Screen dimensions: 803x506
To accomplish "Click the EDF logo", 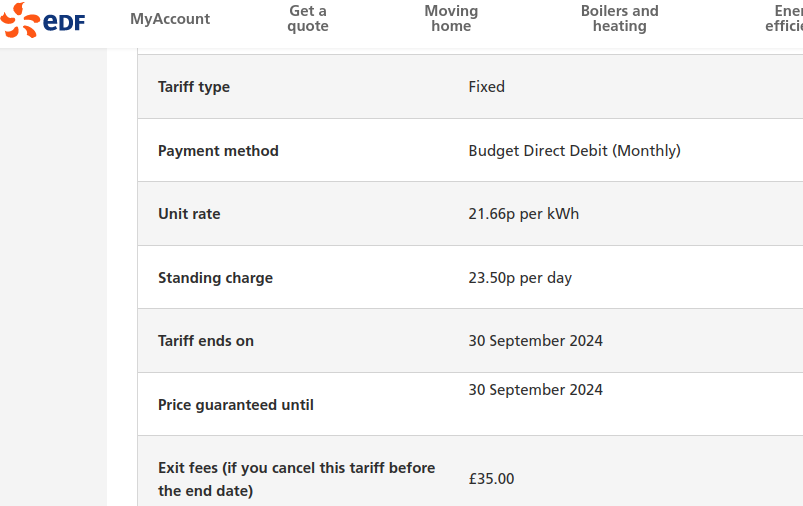I will (x=44, y=20).
